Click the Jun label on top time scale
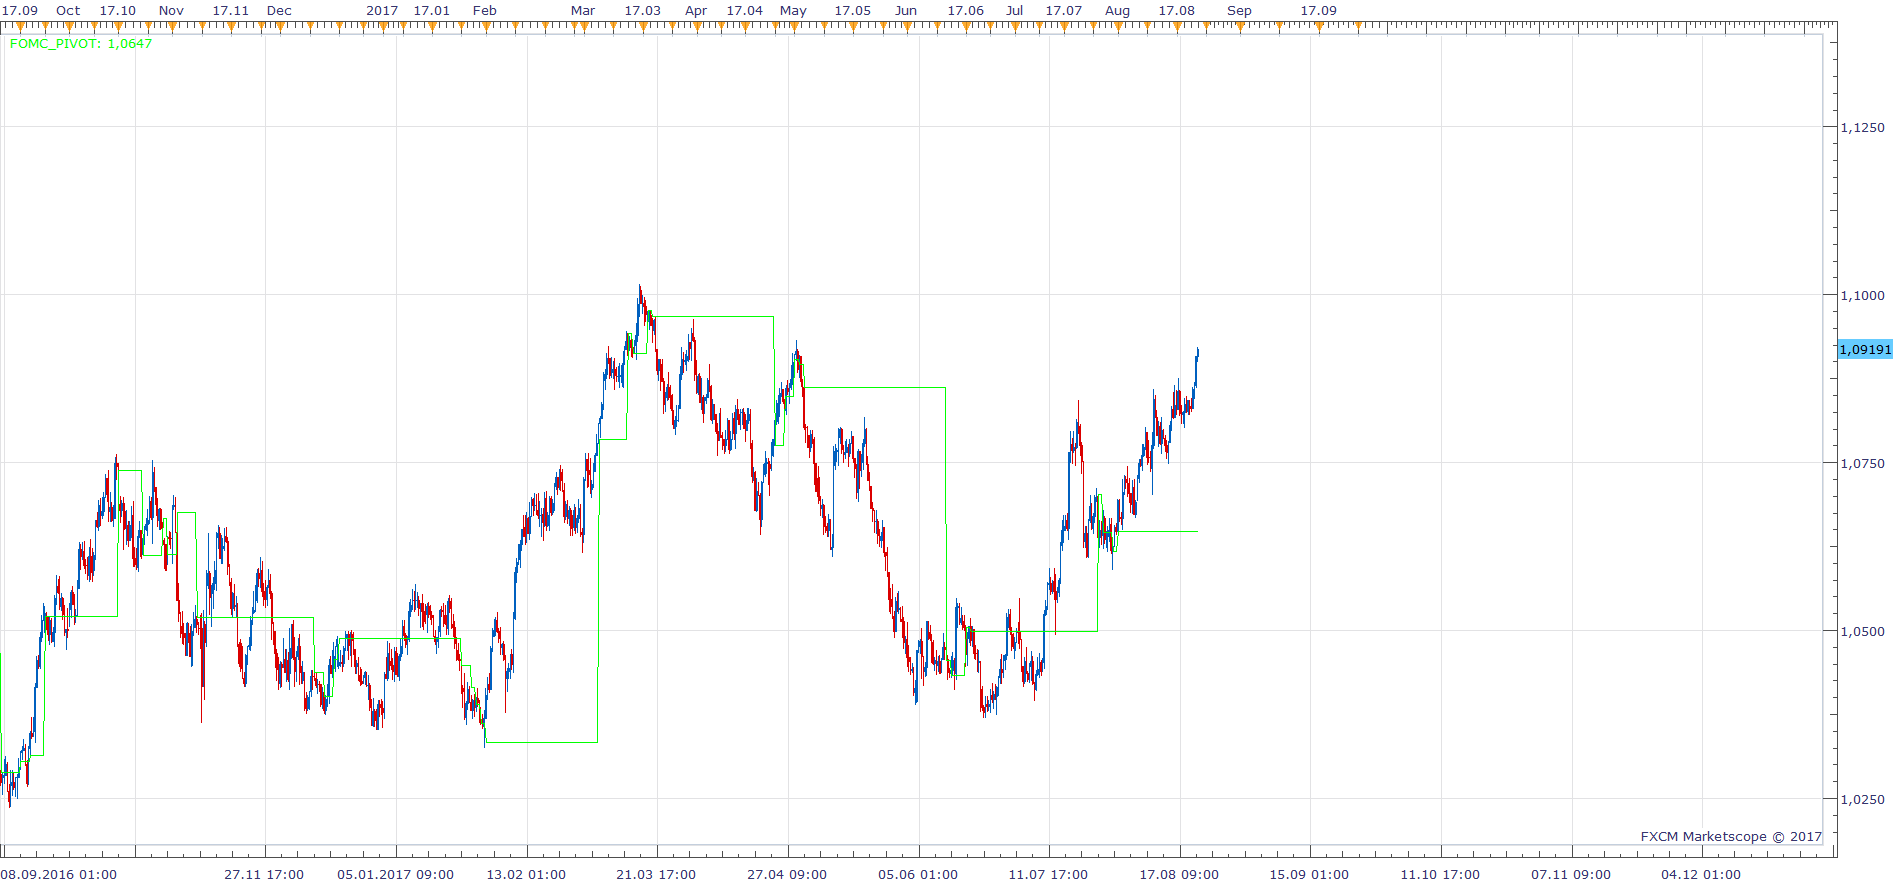 pyautogui.click(x=906, y=10)
